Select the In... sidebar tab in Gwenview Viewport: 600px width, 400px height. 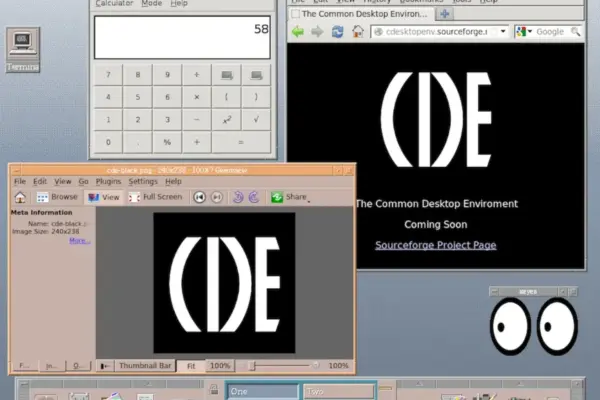pyautogui.click(x=52, y=366)
